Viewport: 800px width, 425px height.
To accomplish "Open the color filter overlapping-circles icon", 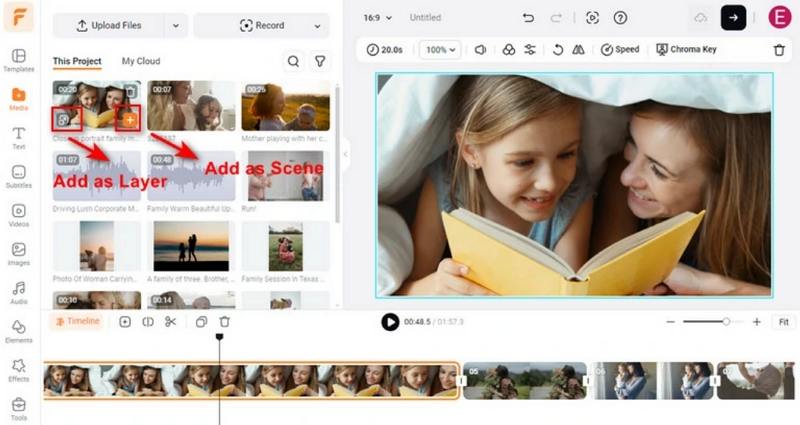I will (x=509, y=49).
